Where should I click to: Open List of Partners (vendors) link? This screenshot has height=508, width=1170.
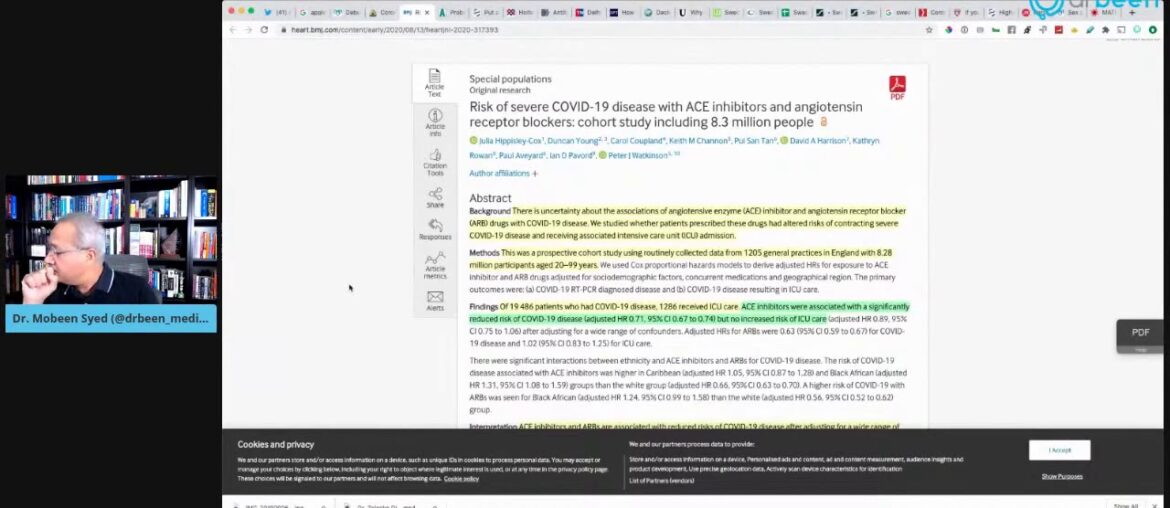click(662, 481)
